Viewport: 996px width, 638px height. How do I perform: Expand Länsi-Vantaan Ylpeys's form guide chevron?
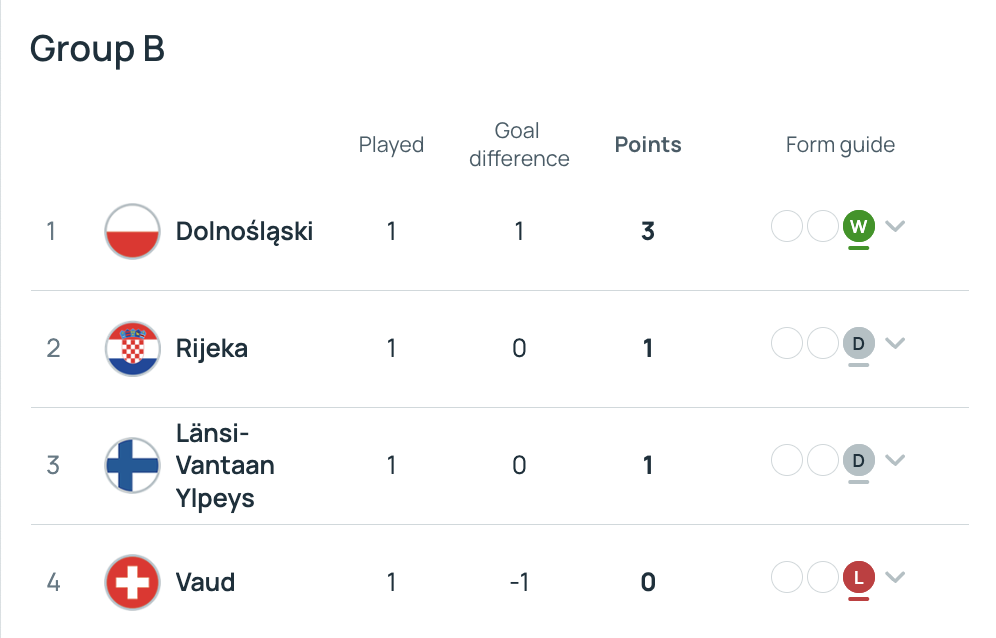(x=895, y=460)
